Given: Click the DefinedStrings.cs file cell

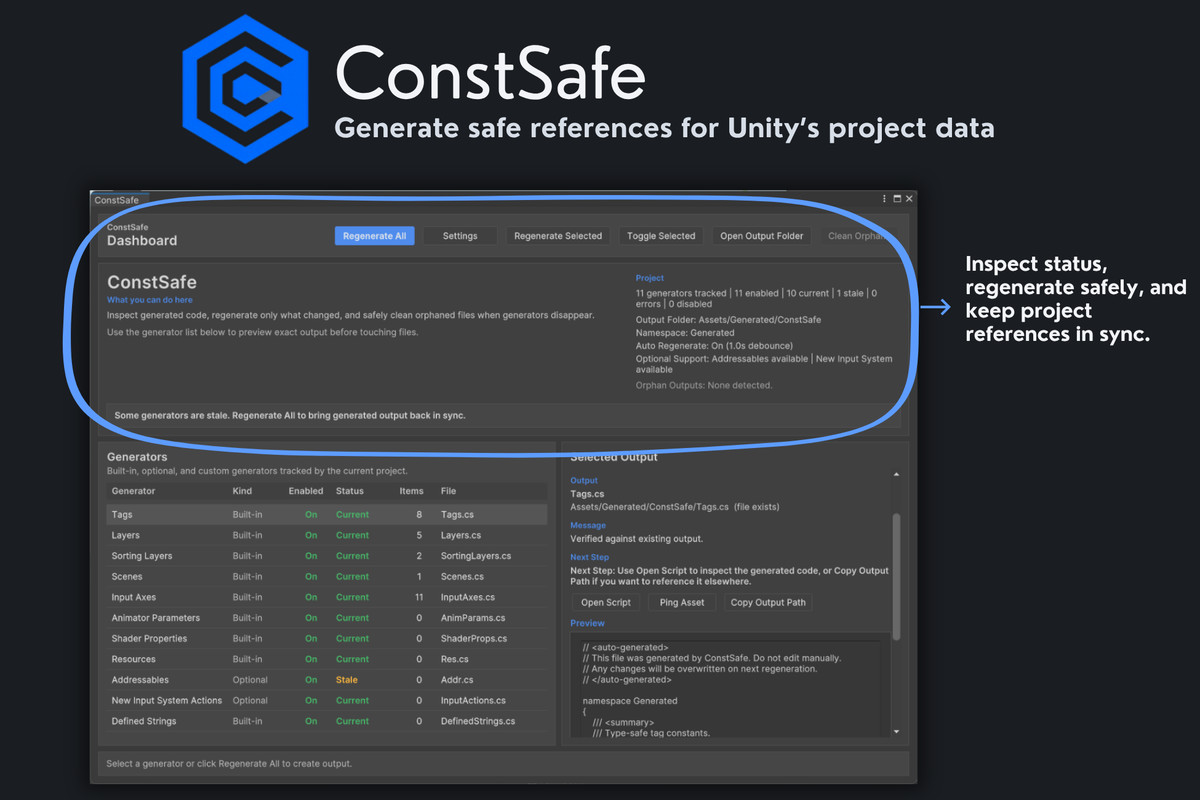Looking at the screenshot, I should click(478, 721).
